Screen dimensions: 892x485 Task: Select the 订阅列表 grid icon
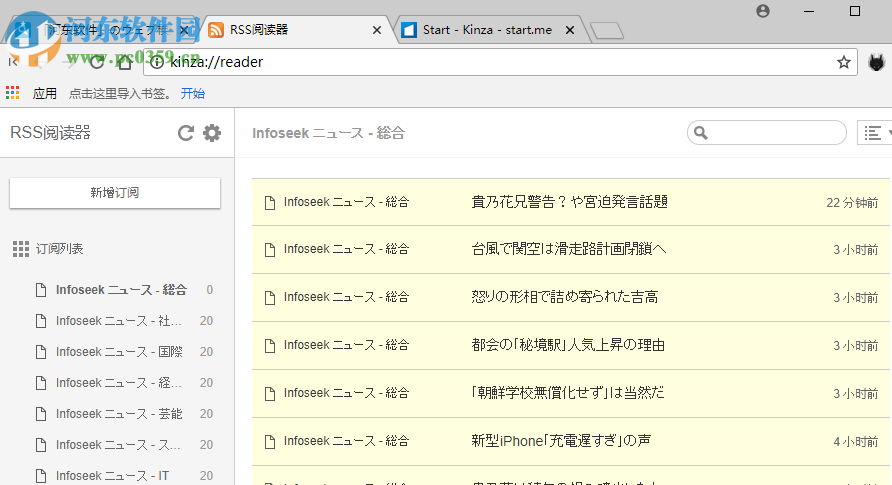click(x=21, y=249)
